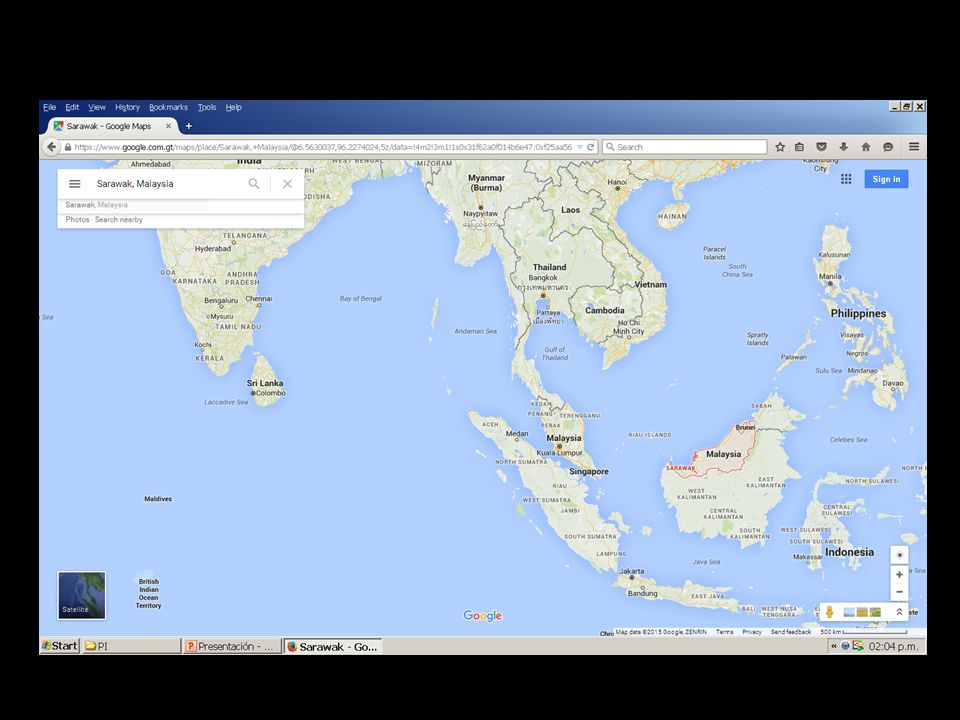Open the Edit menu
This screenshot has height=720, width=960.
tap(72, 107)
